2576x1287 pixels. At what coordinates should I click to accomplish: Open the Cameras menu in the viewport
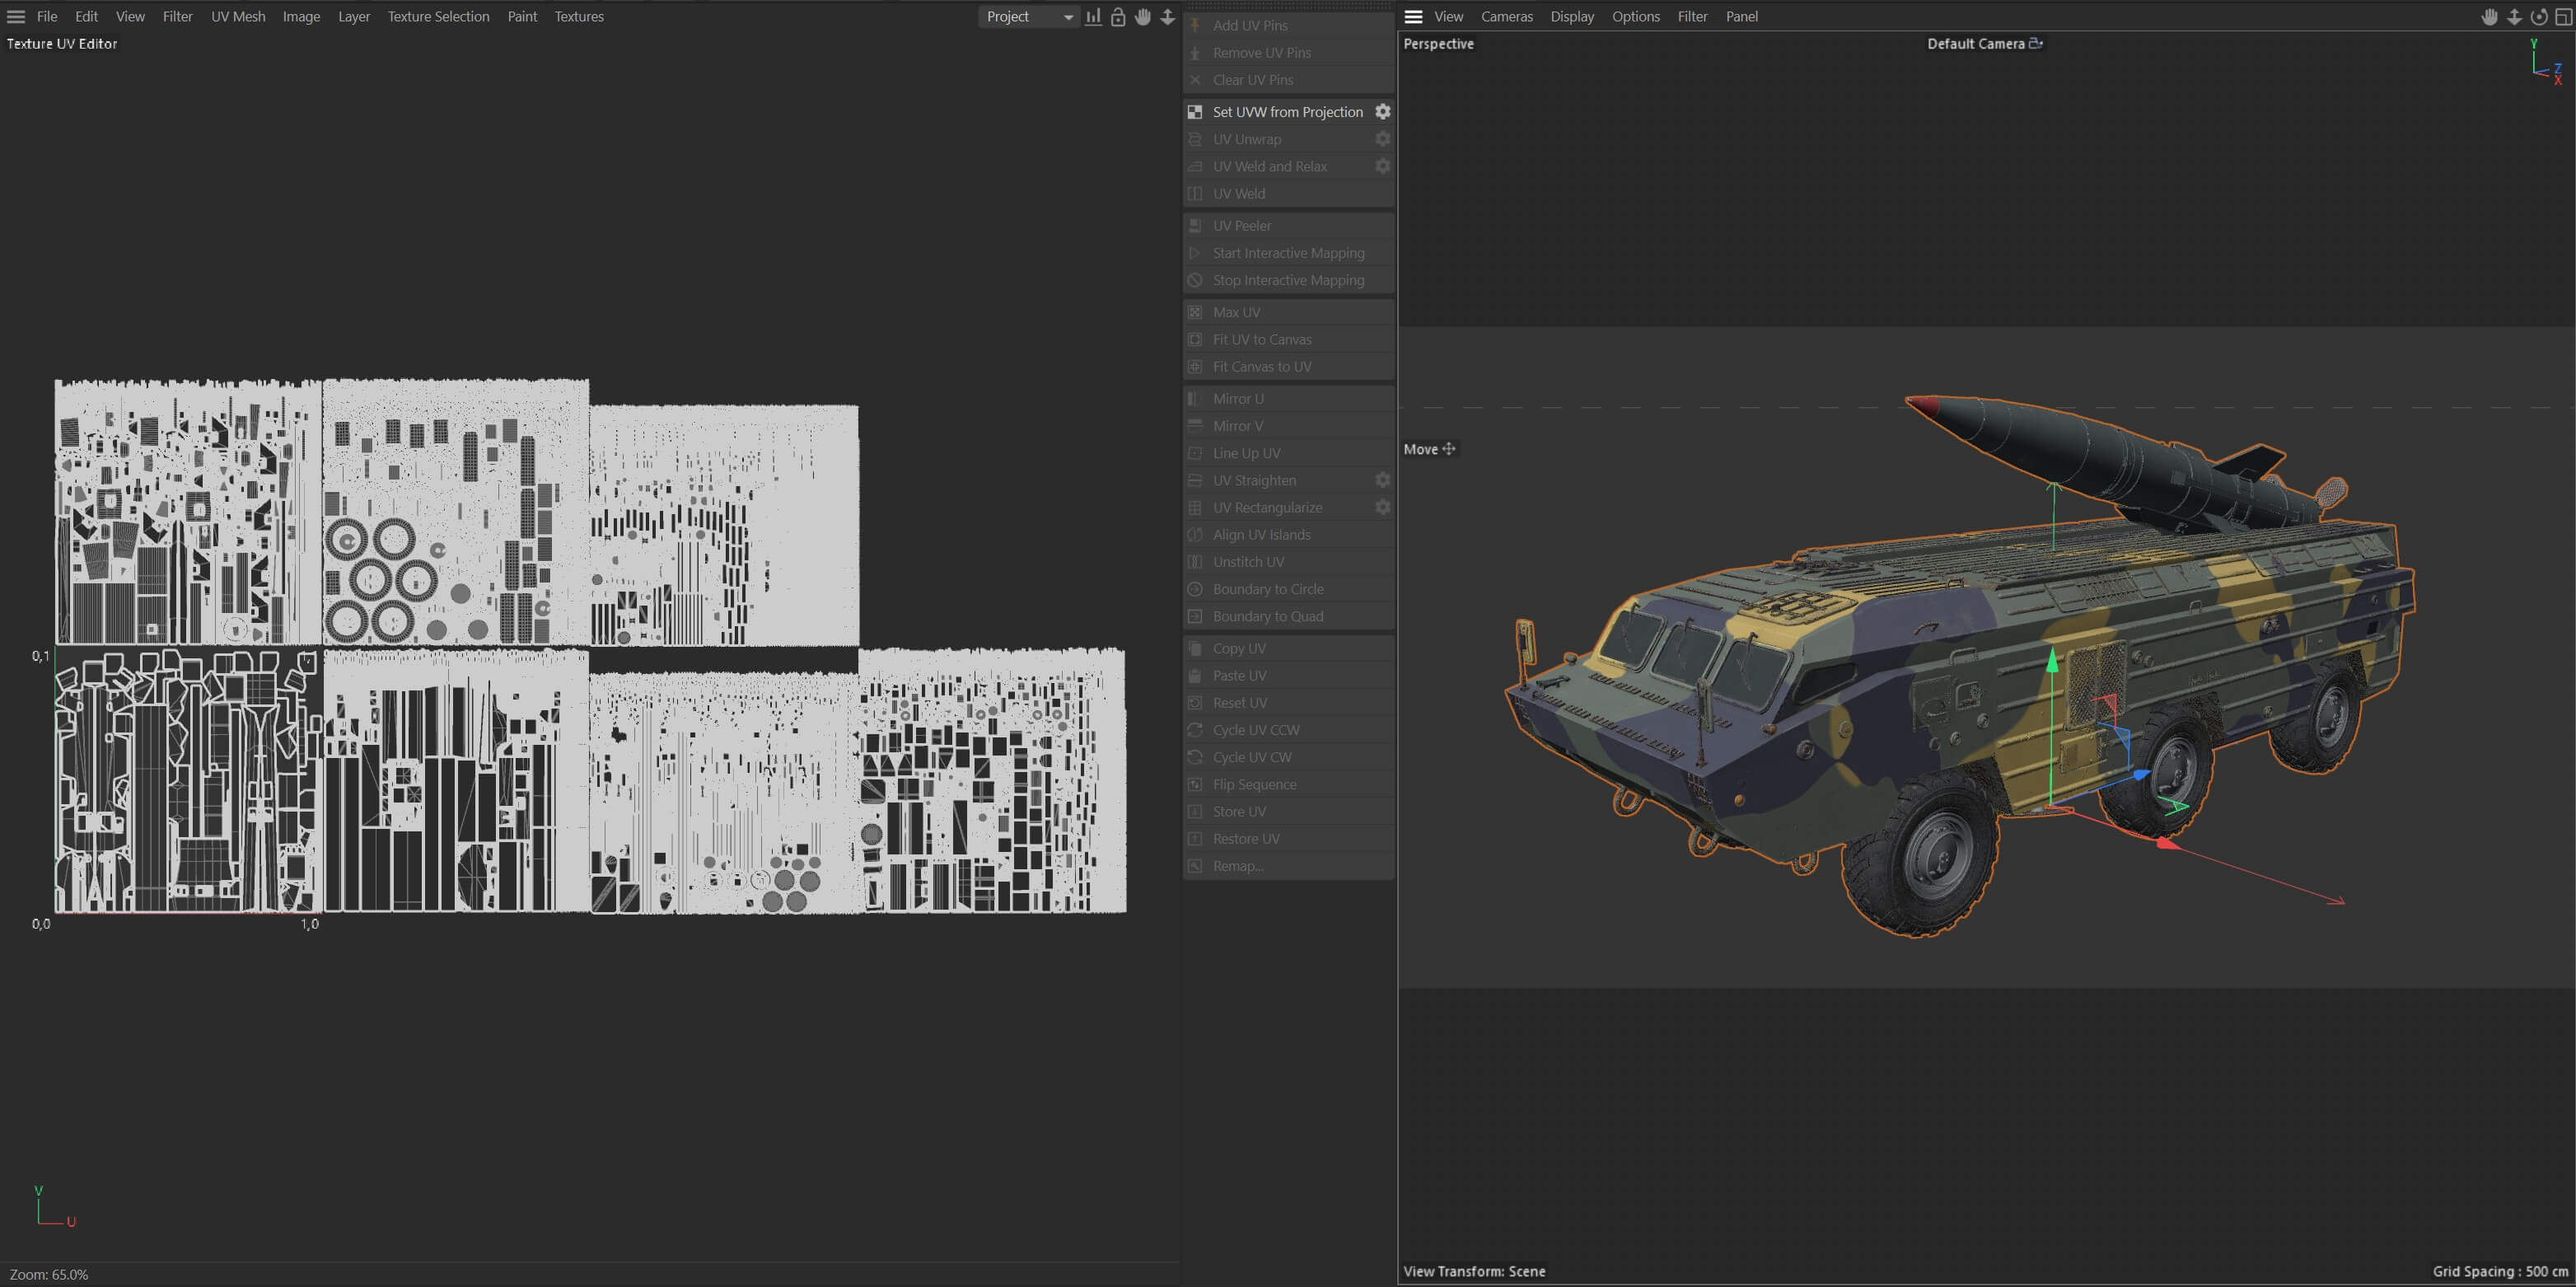(1506, 17)
